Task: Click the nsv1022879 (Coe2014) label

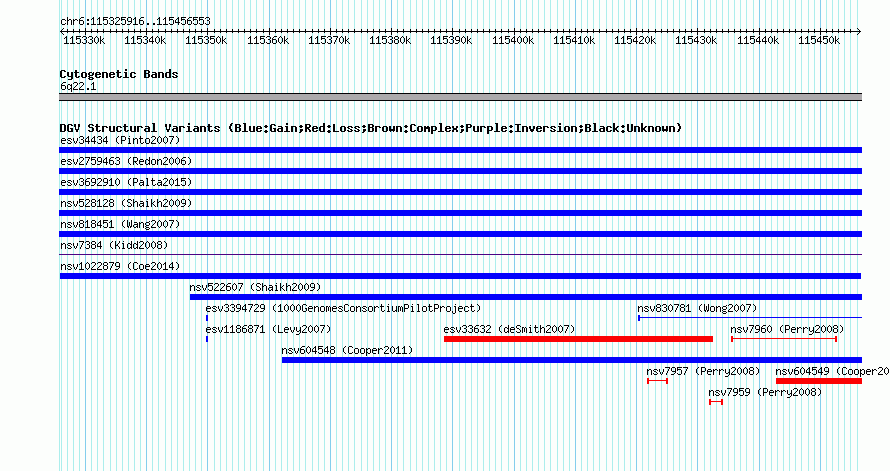Action: coord(120,266)
